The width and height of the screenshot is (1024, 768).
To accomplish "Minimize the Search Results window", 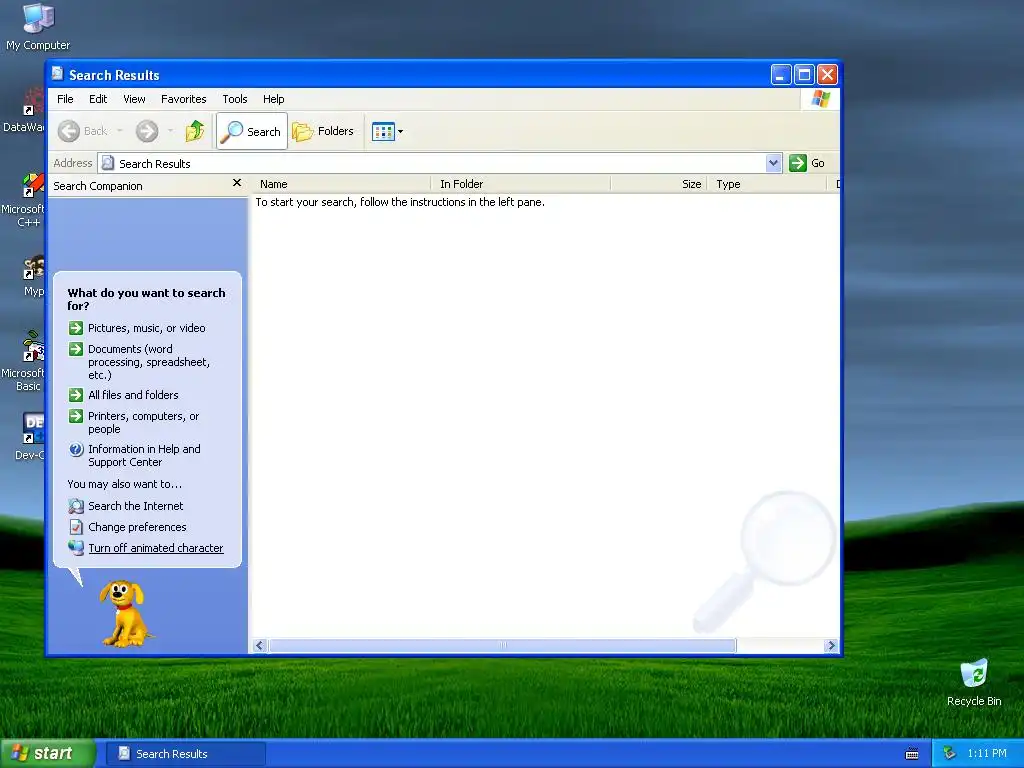I will [780, 74].
